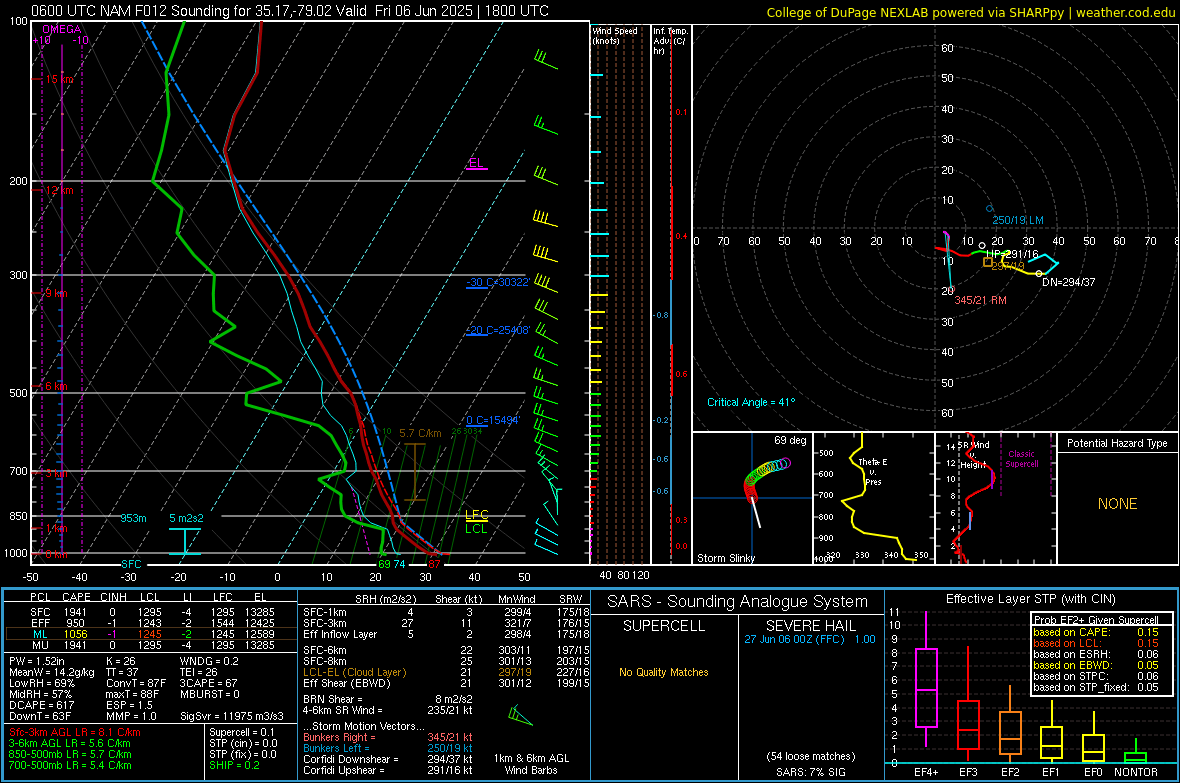Select the 'Sfc-3km AGL LR = 8.1 C/km' line
Viewport: 1180px width, 783px height.
tap(75, 732)
